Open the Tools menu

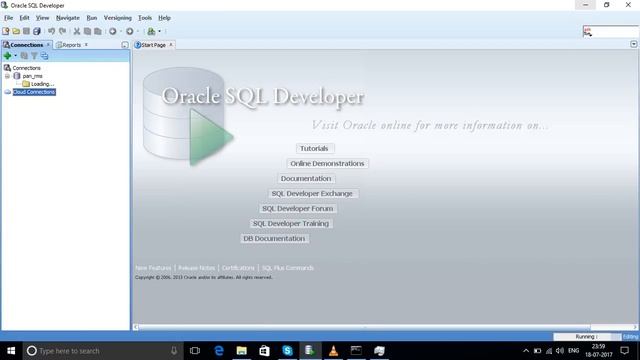(x=145, y=18)
